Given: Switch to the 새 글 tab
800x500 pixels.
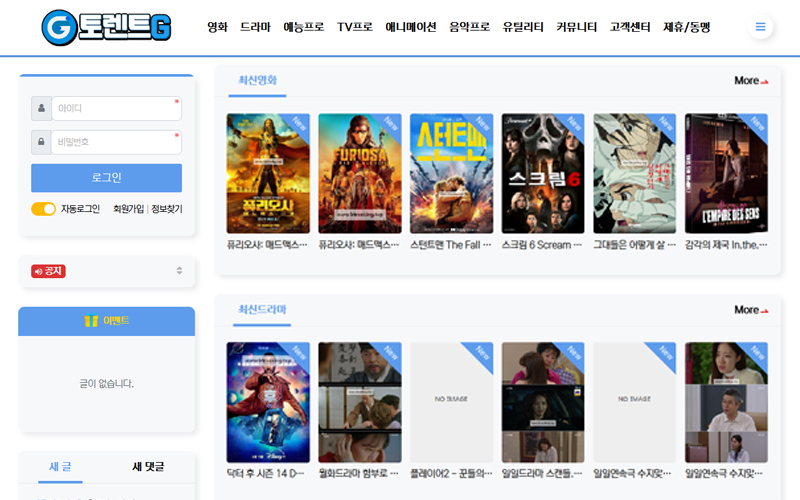Looking at the screenshot, I should [60, 467].
